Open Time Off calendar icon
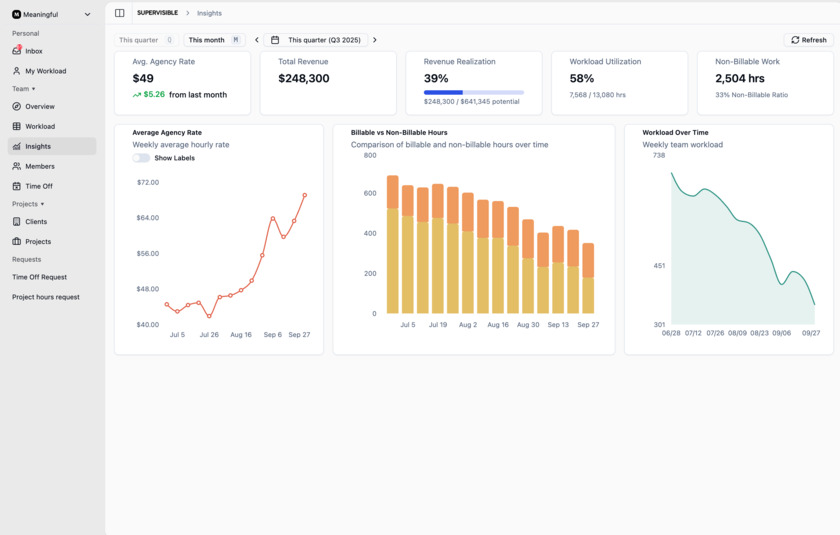 click(x=17, y=186)
